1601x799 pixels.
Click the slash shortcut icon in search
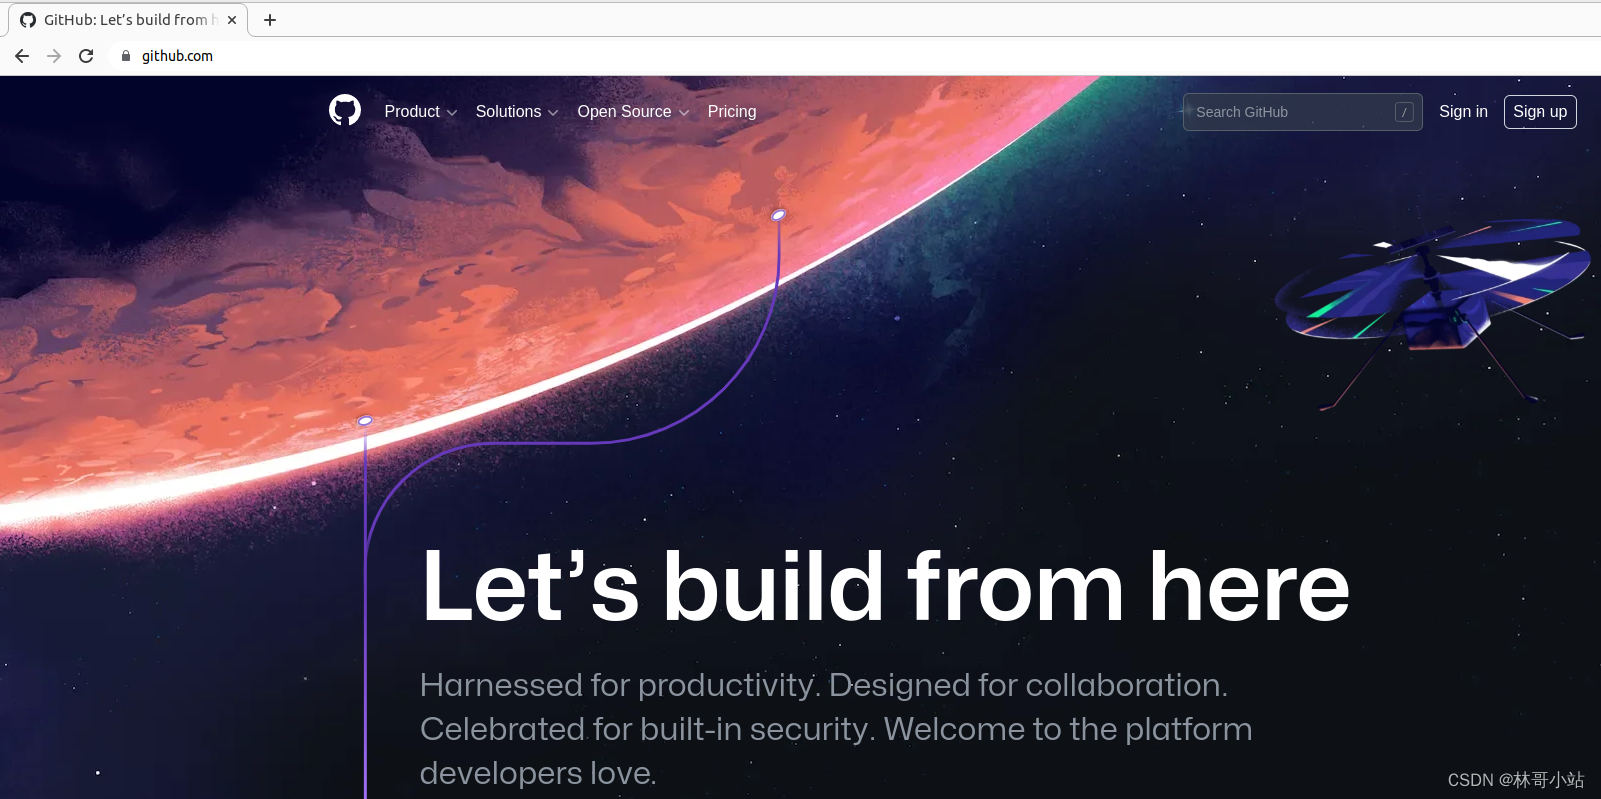(x=1404, y=112)
